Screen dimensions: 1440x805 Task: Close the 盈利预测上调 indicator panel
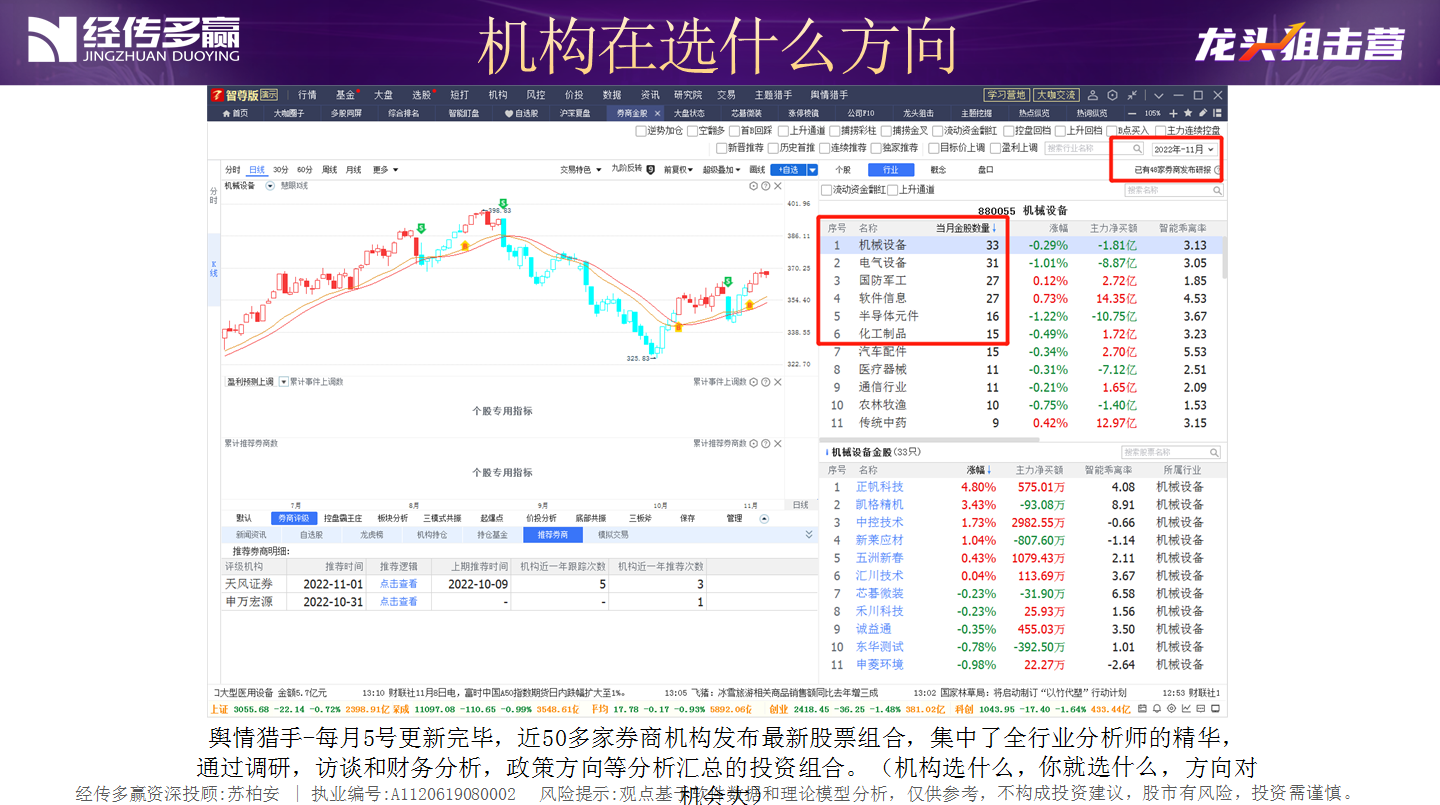tap(778, 381)
